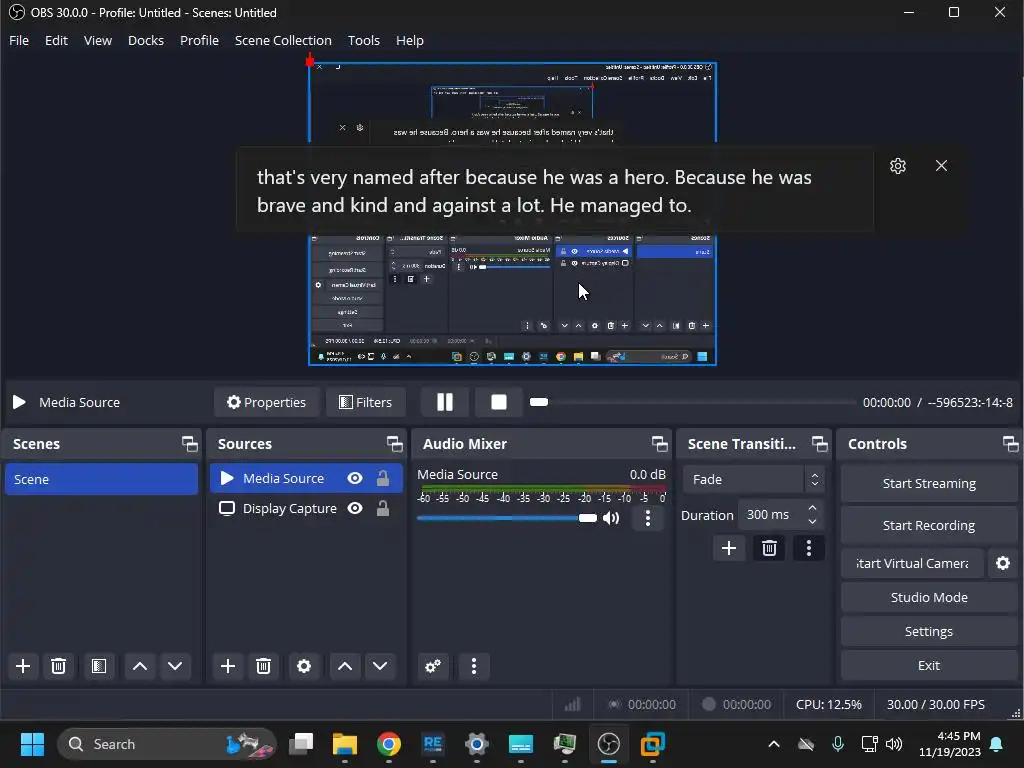
Task: Select the Scene item in Scenes list
Action: pyautogui.click(x=101, y=479)
